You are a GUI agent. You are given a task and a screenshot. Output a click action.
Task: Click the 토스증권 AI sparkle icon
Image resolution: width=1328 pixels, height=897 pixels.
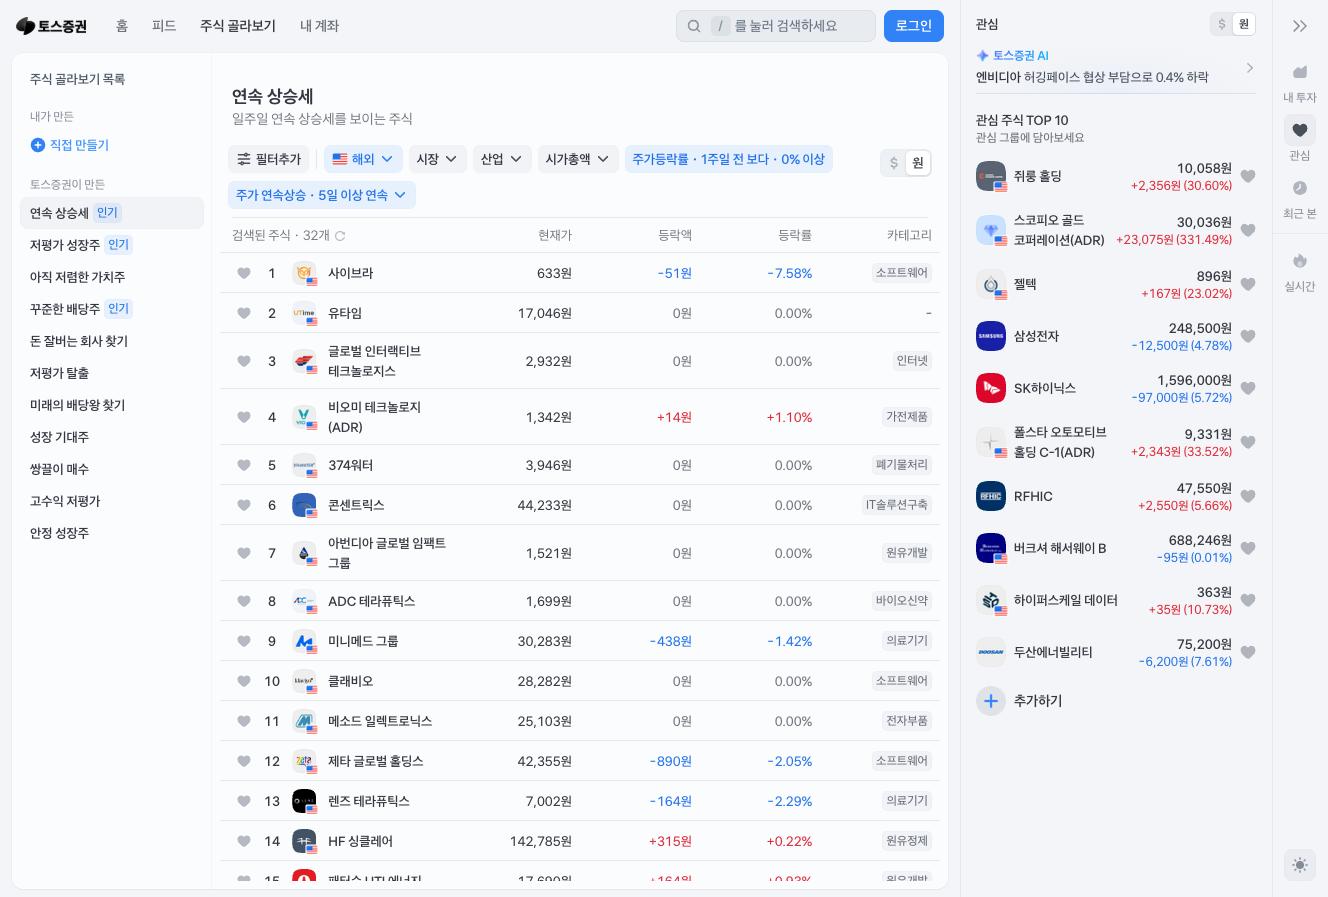pos(983,56)
